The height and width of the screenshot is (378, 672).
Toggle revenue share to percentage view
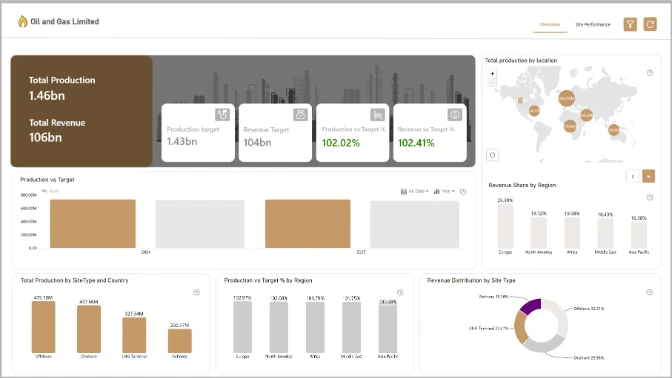648,176
